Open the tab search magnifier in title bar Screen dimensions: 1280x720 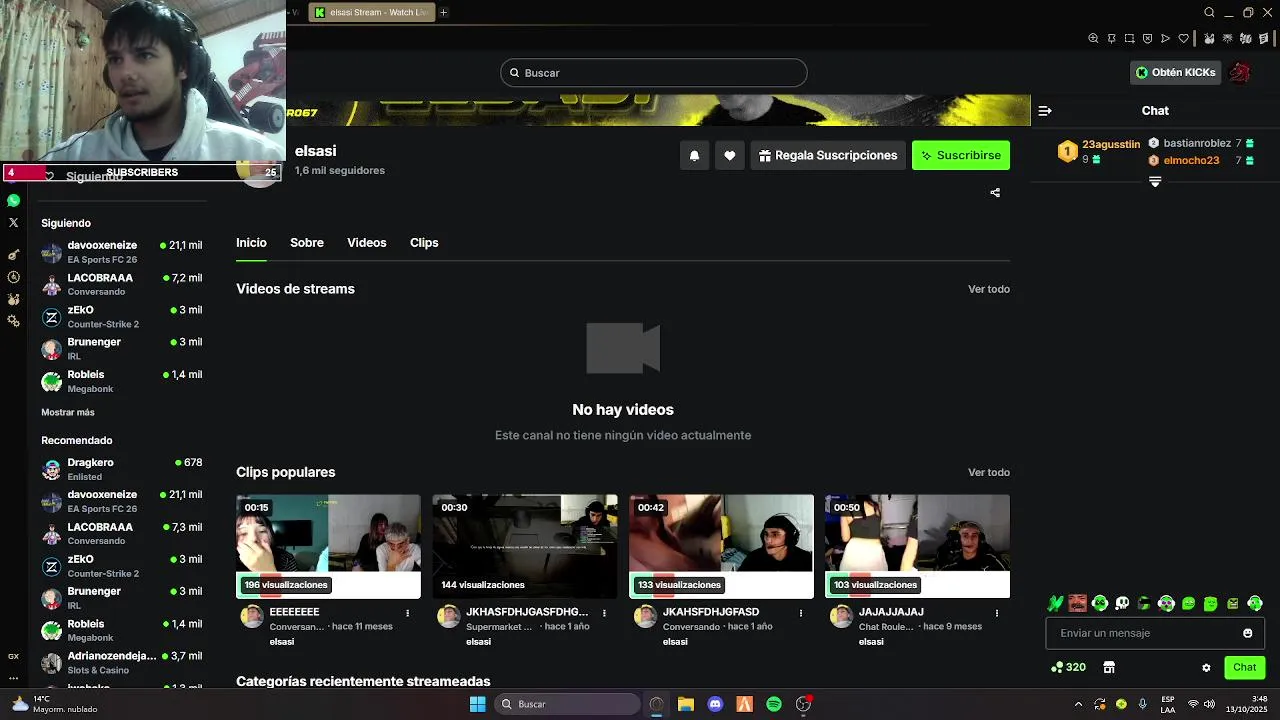click(x=1209, y=13)
